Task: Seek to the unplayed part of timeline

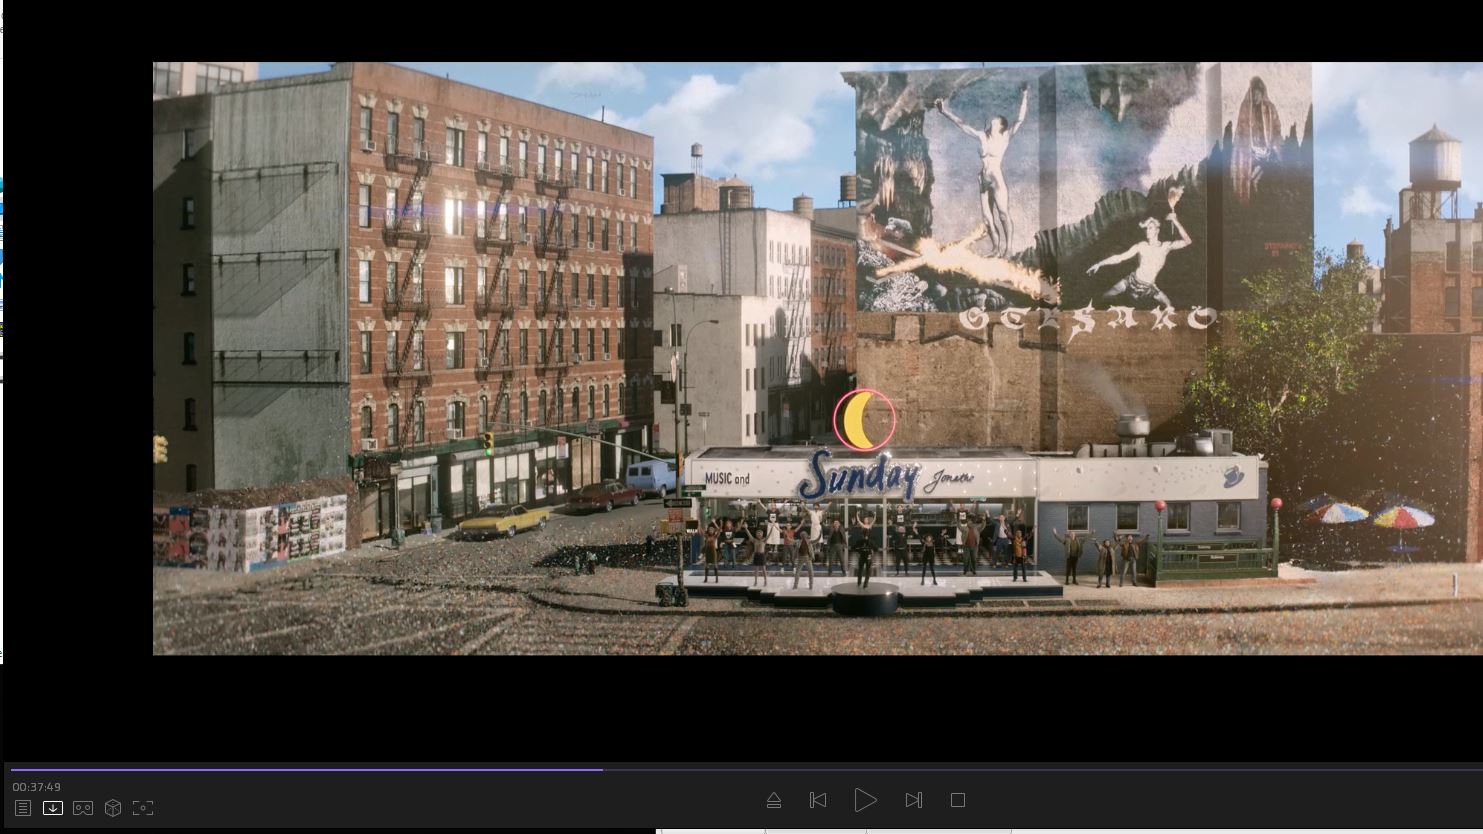Action: tap(1000, 769)
